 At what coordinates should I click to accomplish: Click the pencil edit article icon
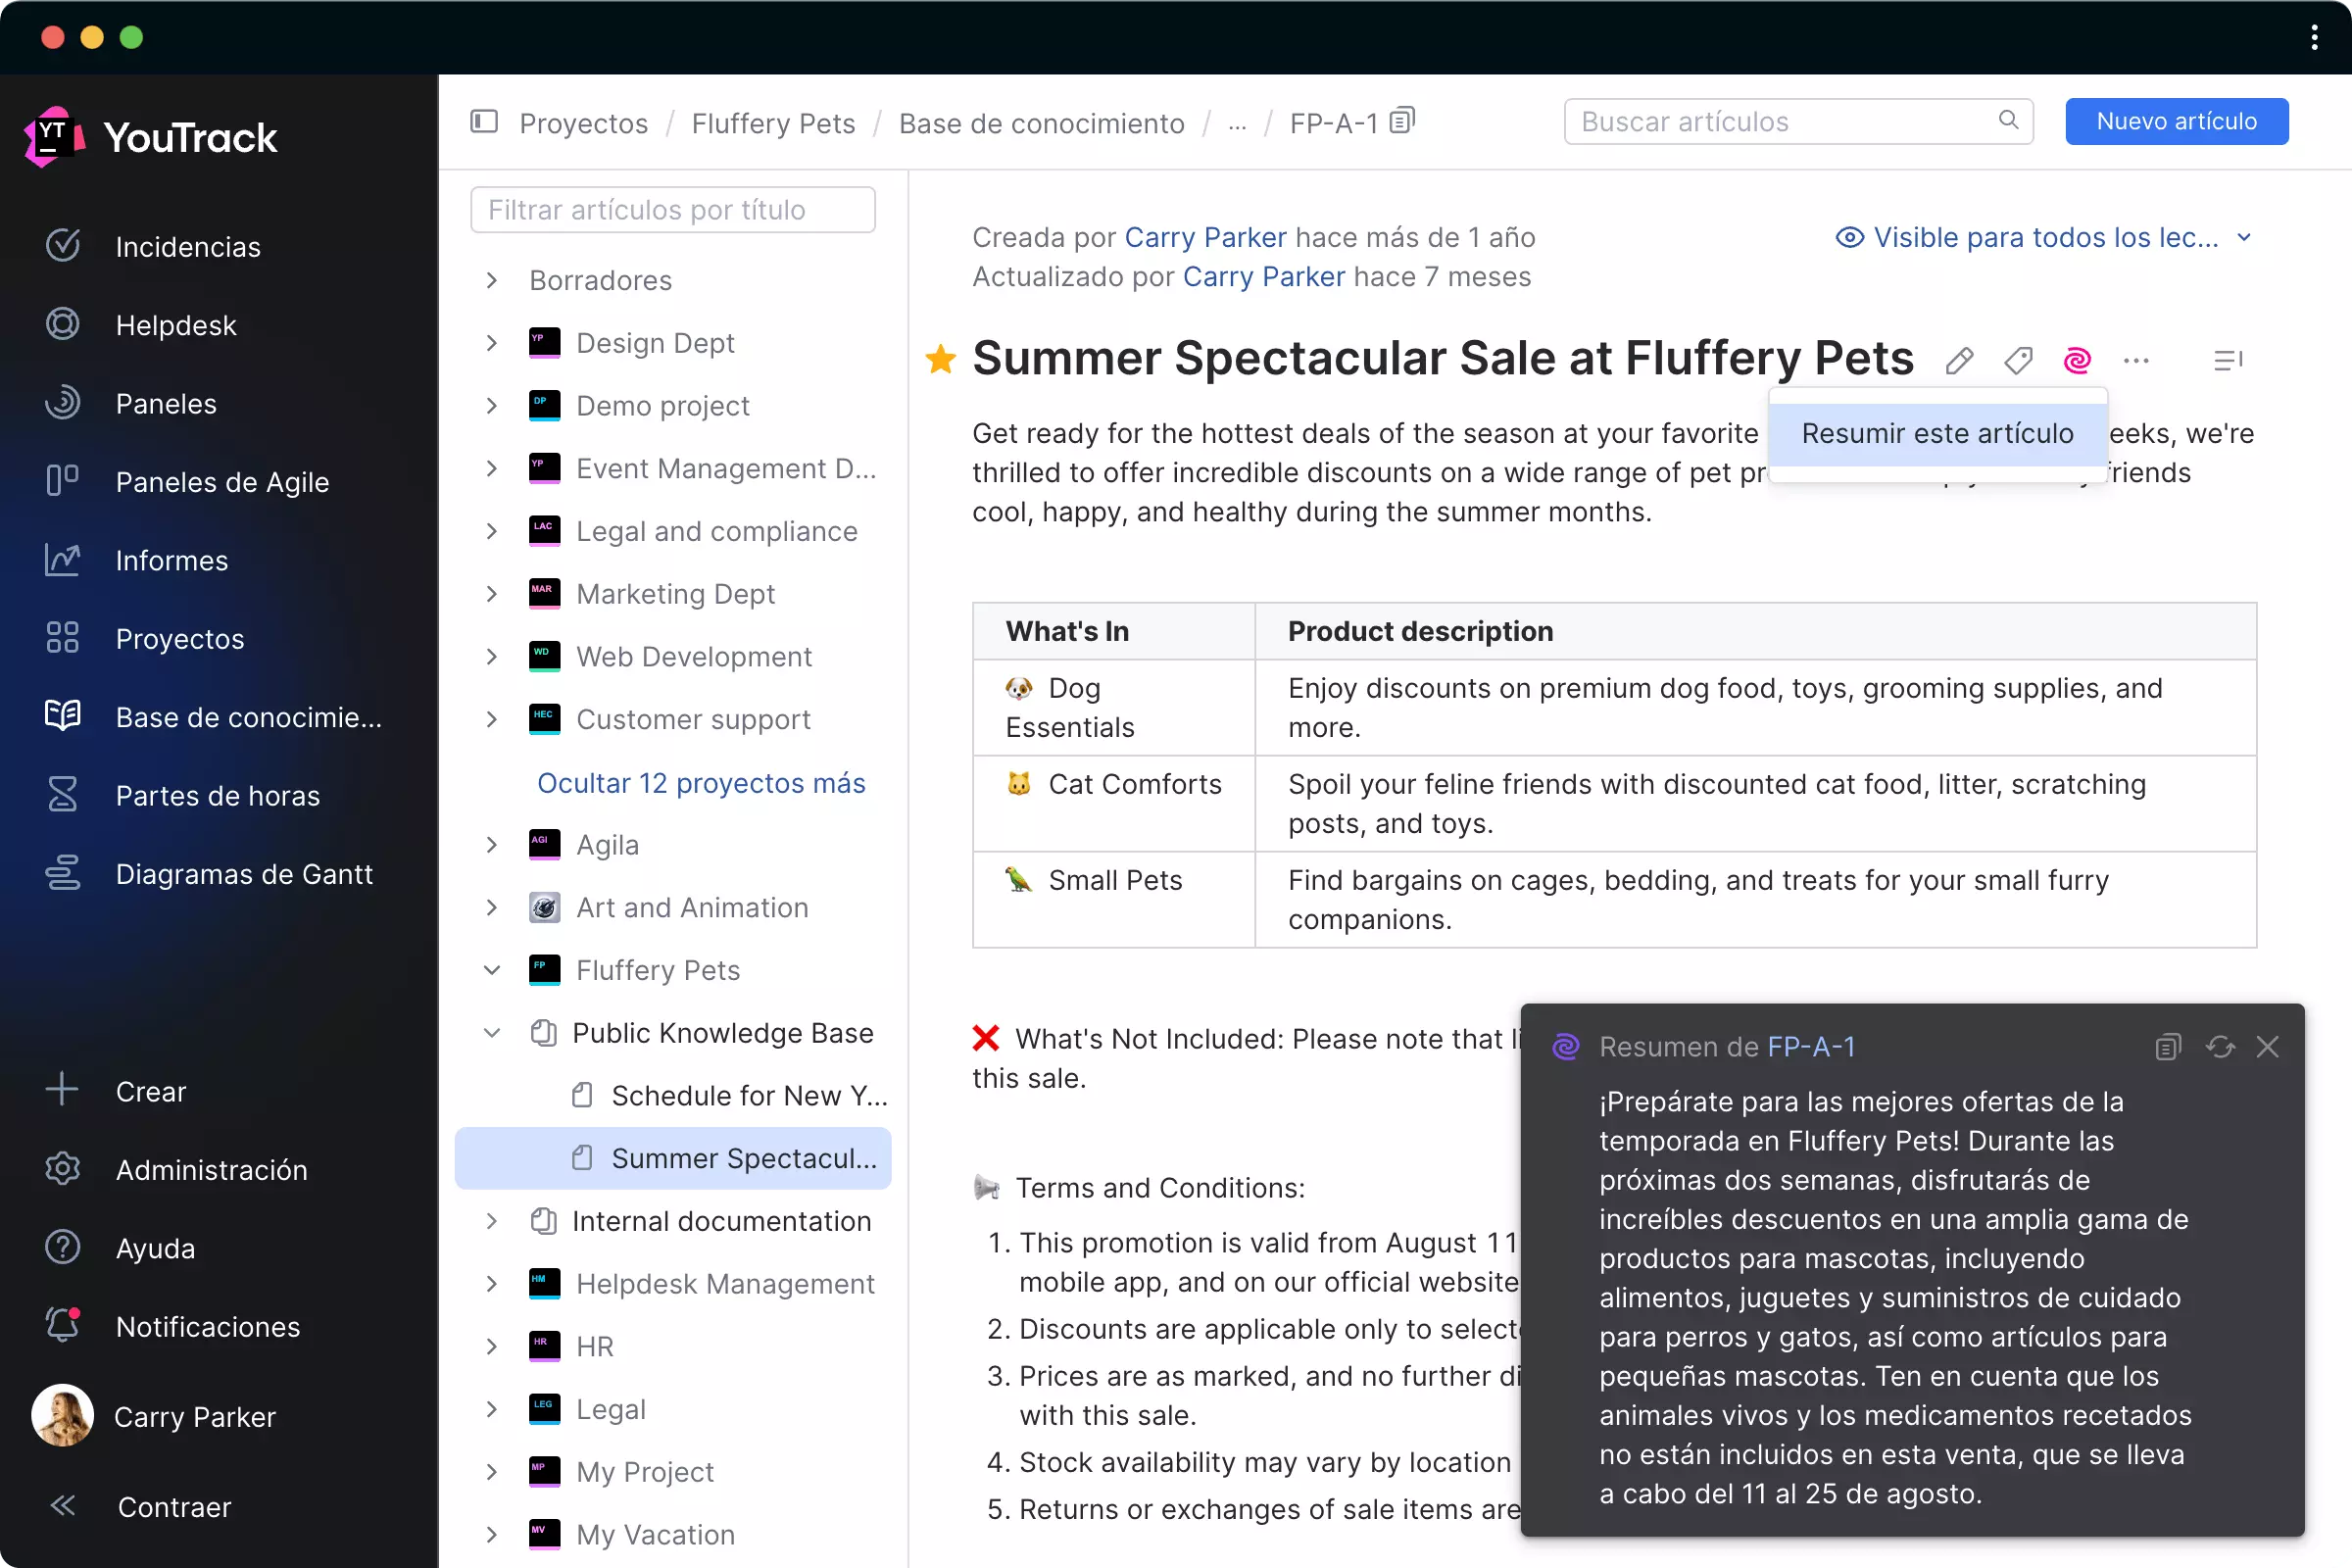tap(1959, 360)
